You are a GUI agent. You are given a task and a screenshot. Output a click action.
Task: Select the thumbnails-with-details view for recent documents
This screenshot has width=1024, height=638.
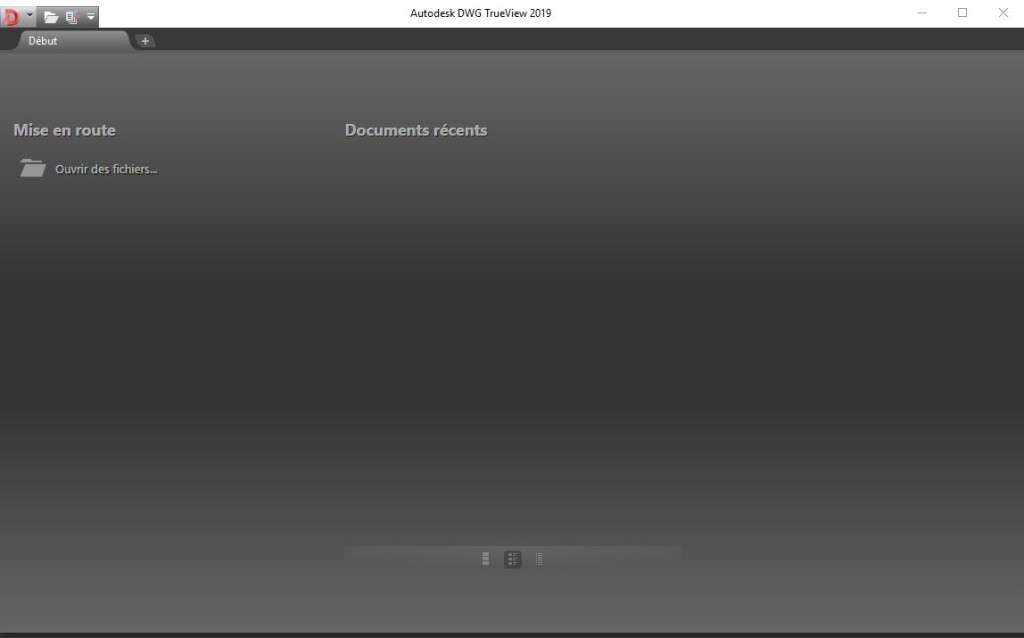click(x=512, y=559)
